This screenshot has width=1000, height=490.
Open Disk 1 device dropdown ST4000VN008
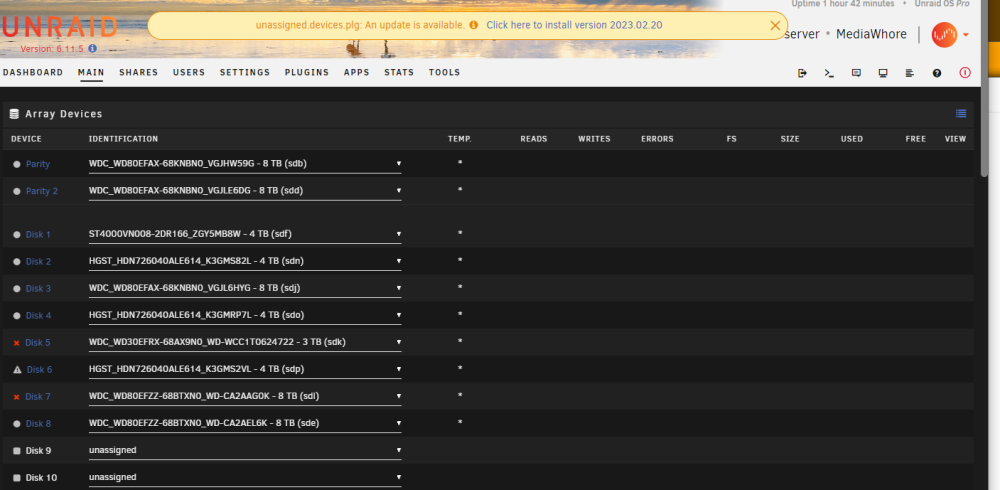[245, 234]
